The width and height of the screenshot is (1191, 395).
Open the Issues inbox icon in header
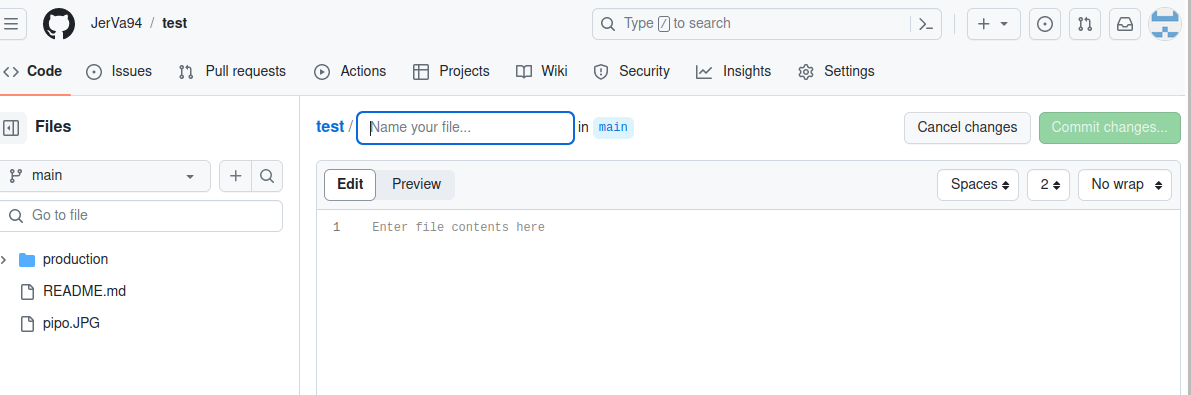[x=1044, y=24]
